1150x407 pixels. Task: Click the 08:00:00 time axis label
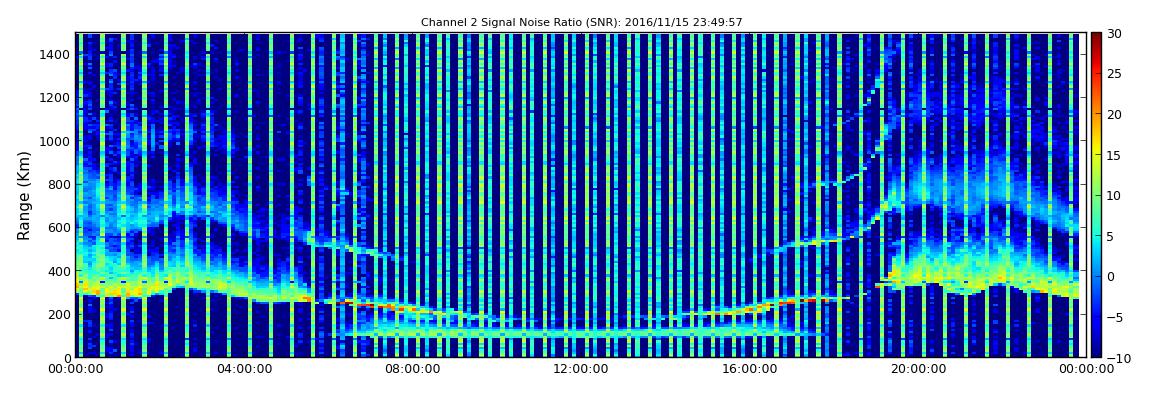tap(412, 370)
